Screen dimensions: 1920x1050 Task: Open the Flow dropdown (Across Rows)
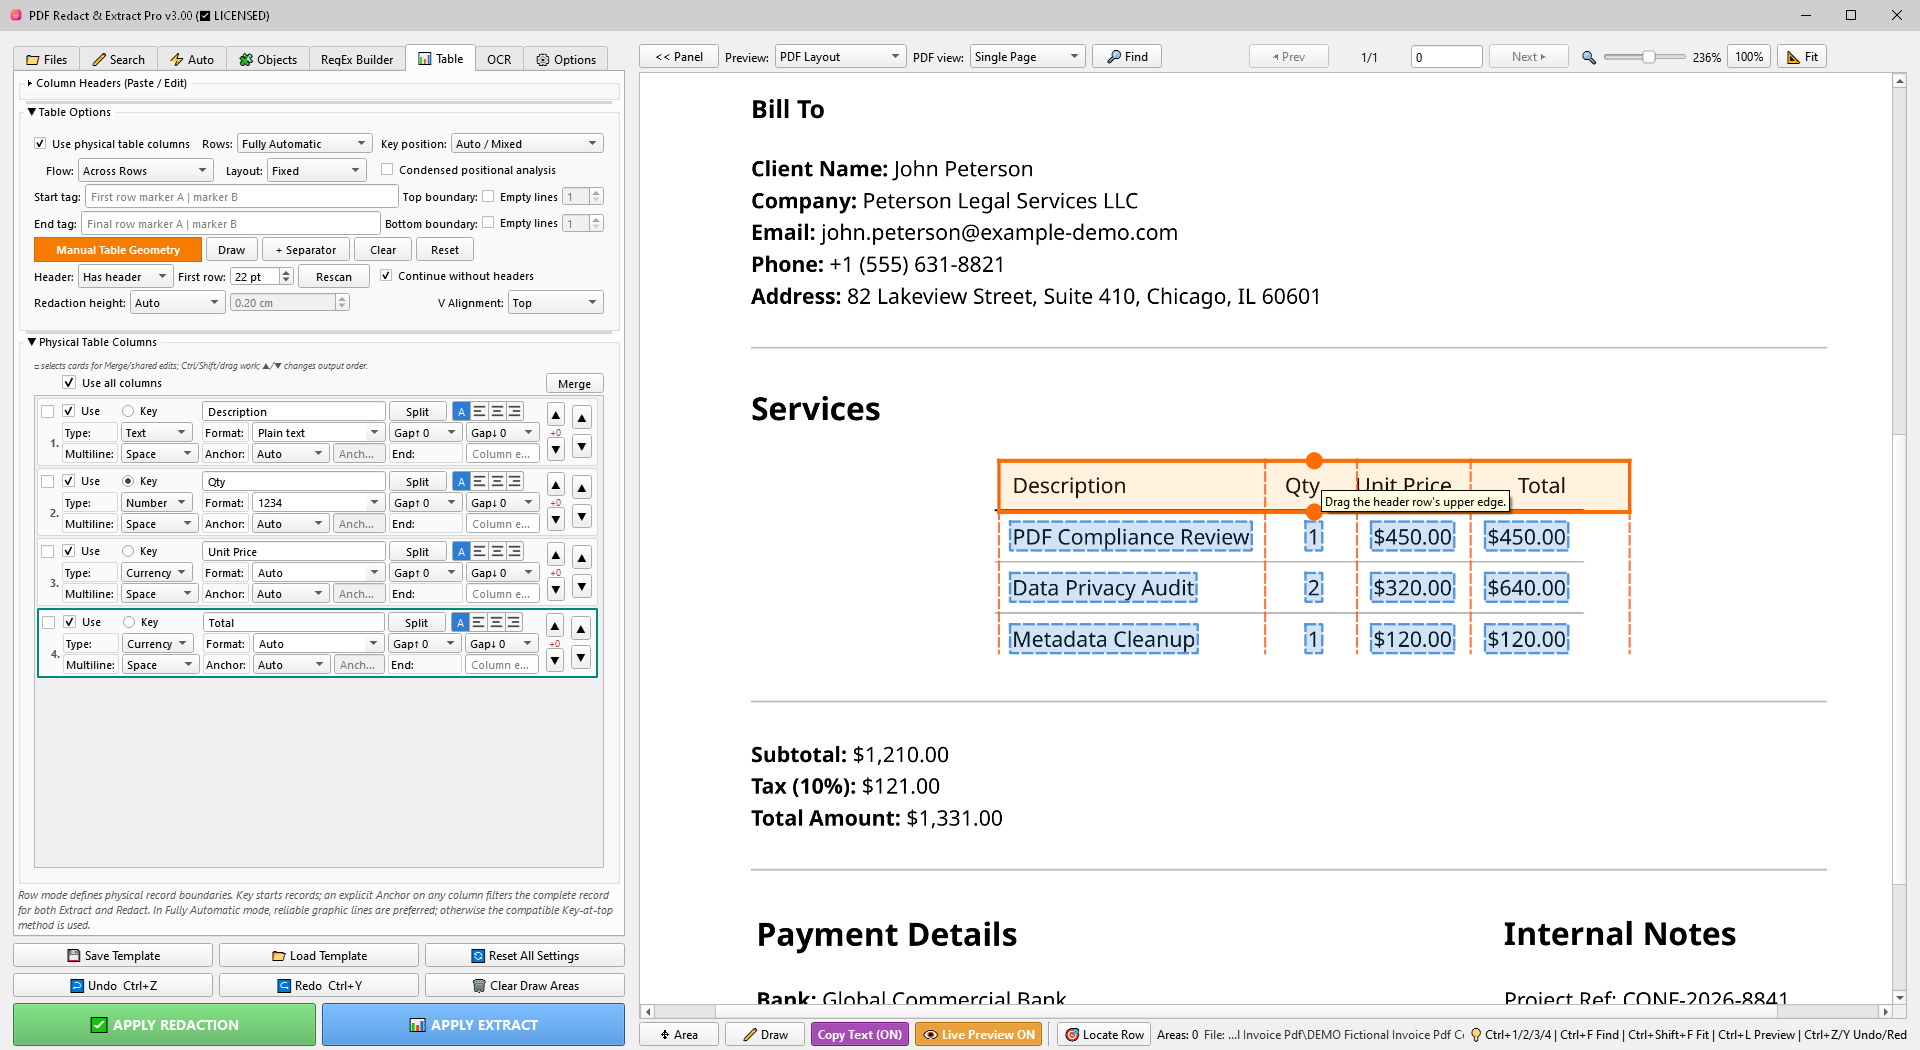[x=145, y=171]
